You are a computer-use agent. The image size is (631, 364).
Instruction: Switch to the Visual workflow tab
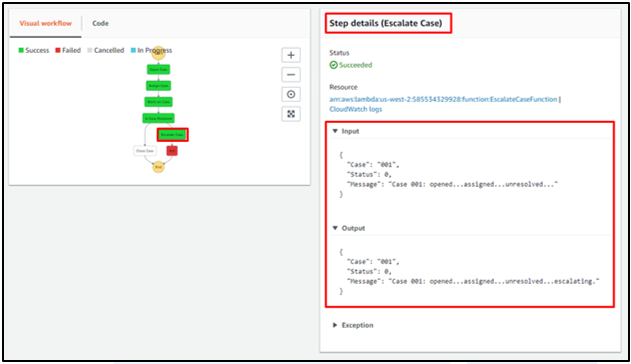click(45, 23)
